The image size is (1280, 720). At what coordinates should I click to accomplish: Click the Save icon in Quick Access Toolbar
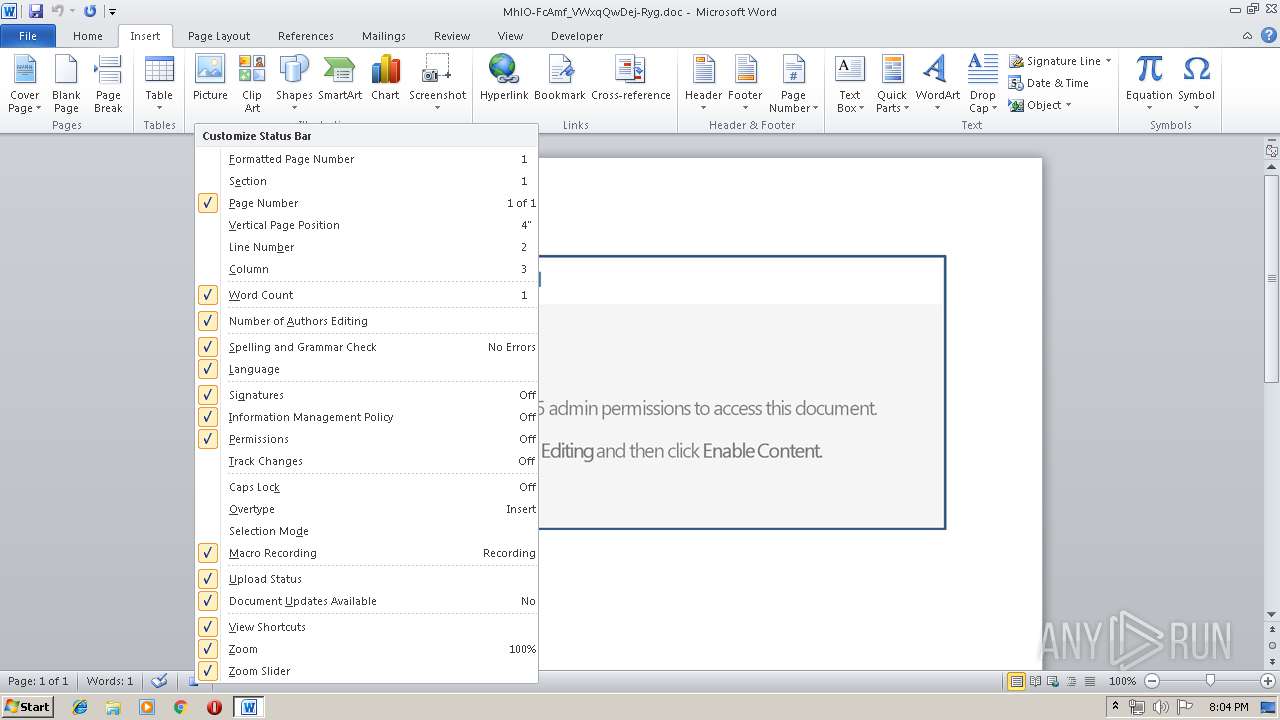(x=36, y=11)
